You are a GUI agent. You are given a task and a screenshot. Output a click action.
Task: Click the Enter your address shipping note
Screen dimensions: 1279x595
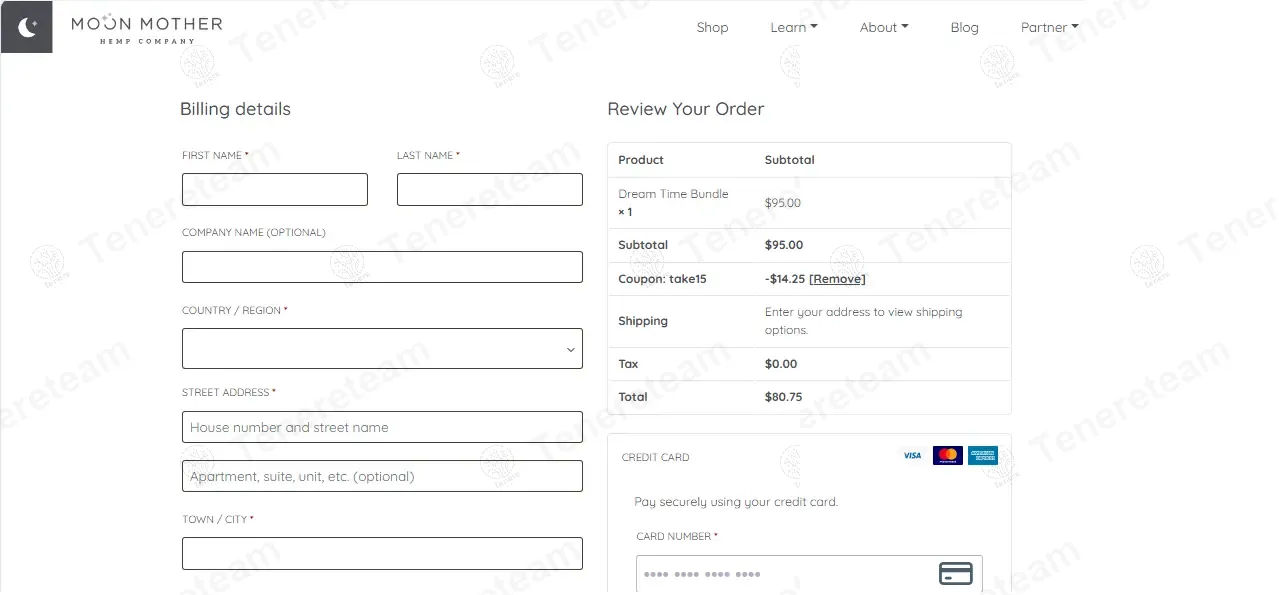coord(863,321)
